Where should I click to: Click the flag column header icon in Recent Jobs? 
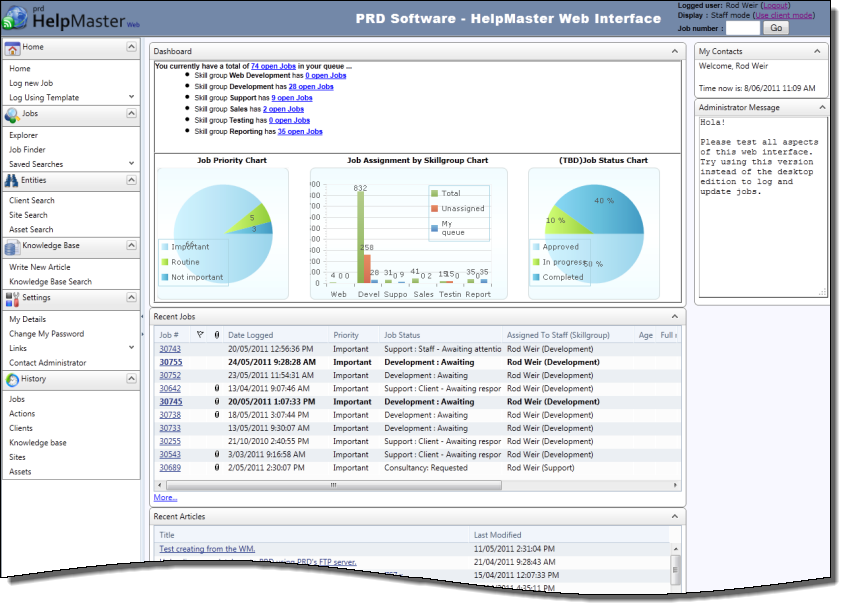tap(200, 335)
